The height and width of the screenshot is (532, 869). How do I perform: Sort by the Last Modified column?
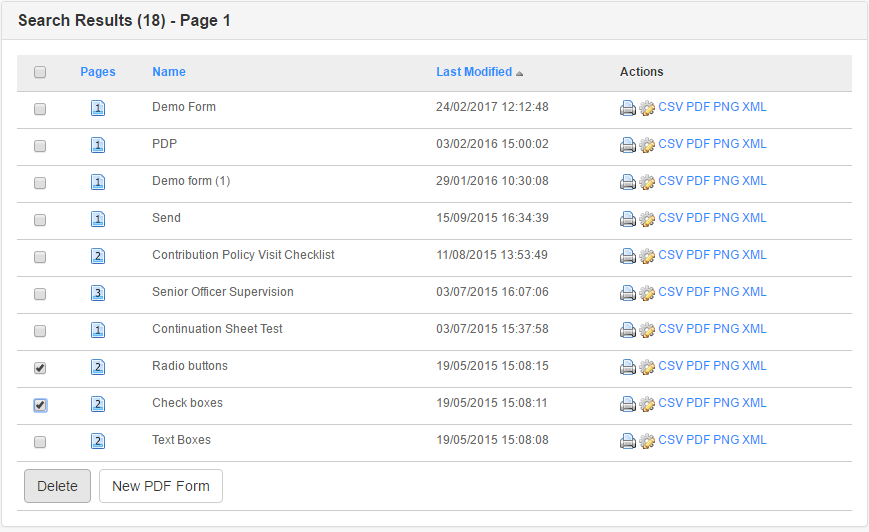tap(474, 72)
